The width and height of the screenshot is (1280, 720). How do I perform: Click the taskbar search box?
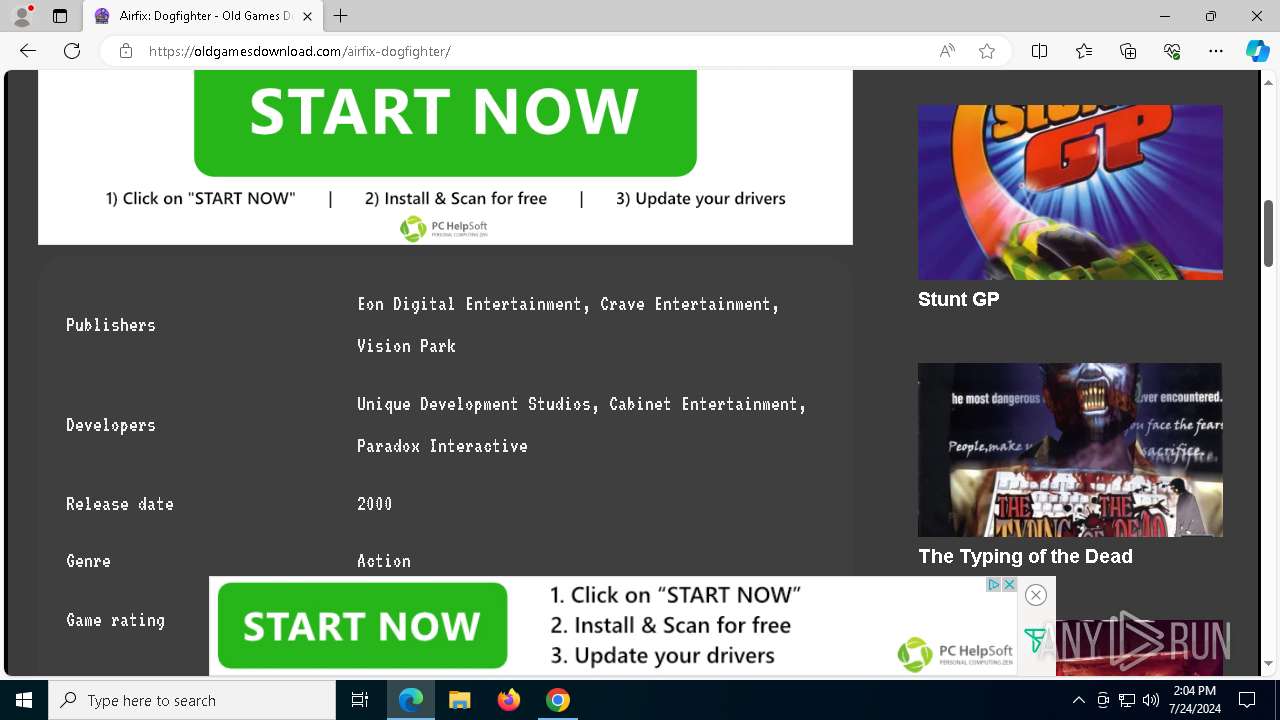coord(192,700)
